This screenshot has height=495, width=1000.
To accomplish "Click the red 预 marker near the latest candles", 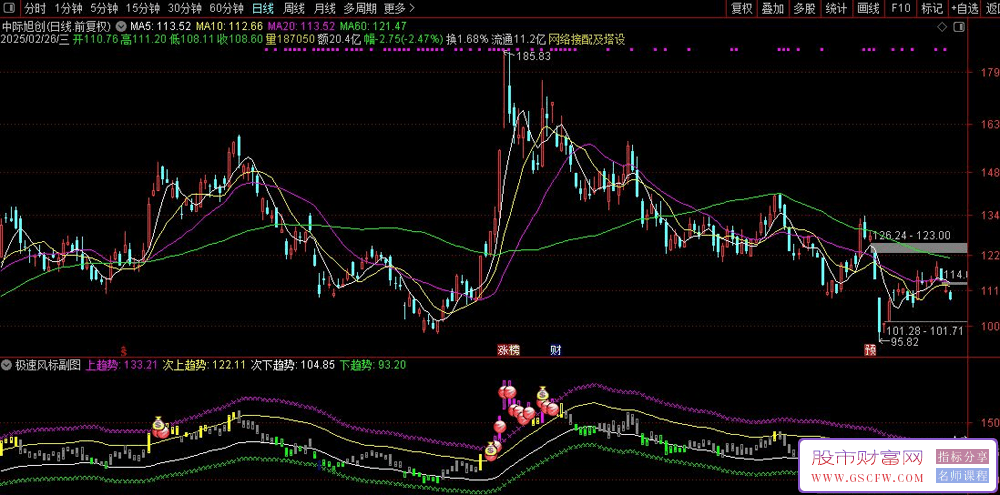I will coord(869,350).
